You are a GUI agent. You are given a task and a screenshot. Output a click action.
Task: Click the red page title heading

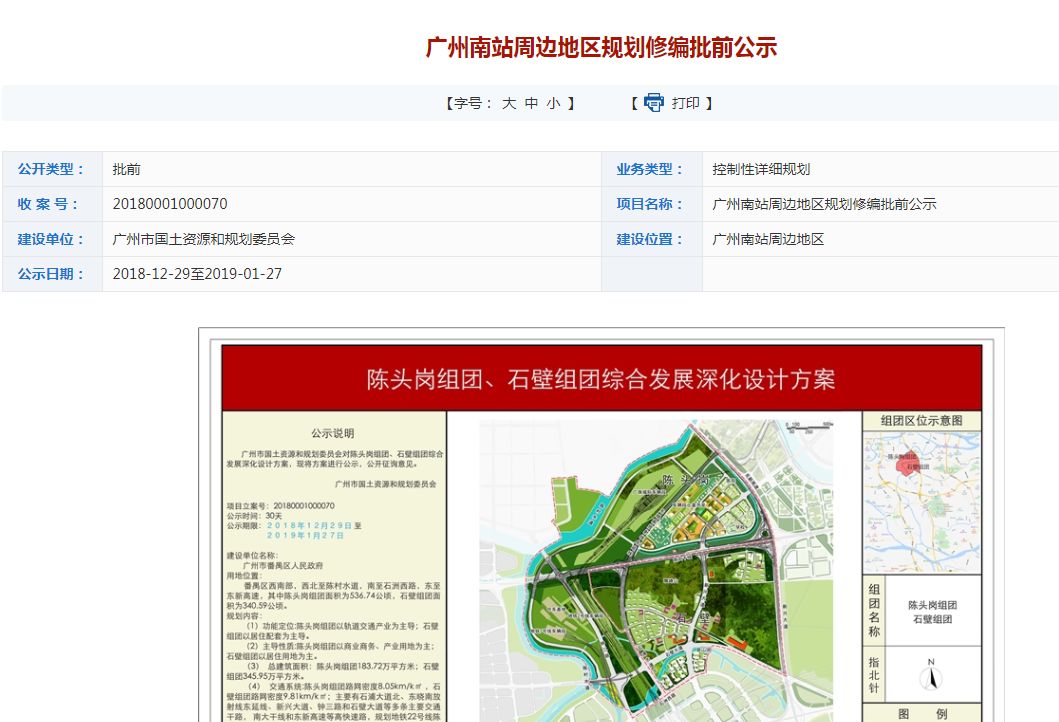point(601,47)
